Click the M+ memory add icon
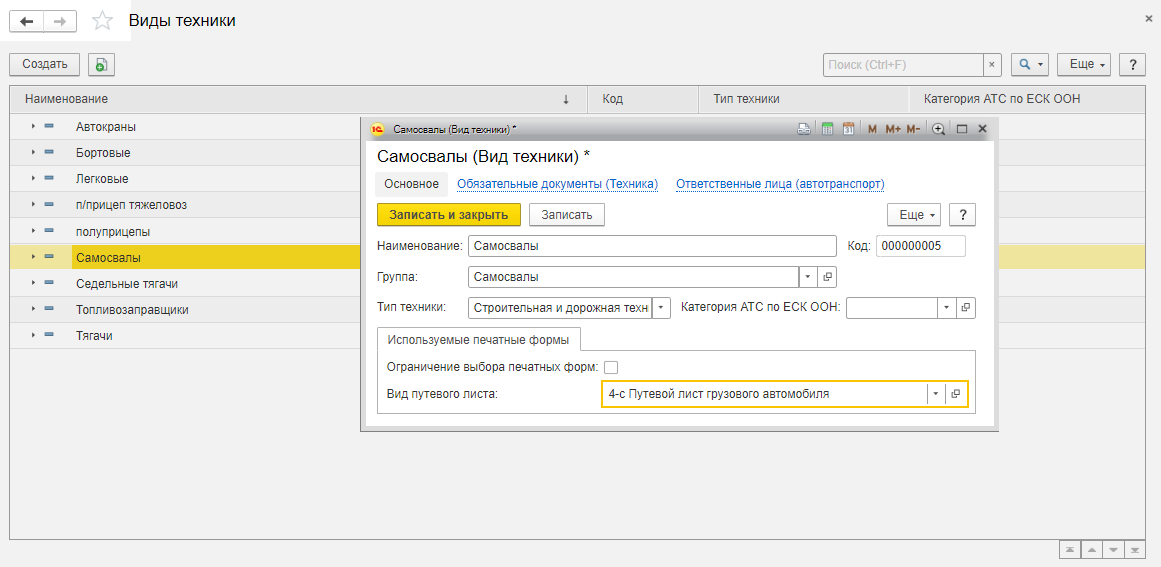 pos(893,129)
